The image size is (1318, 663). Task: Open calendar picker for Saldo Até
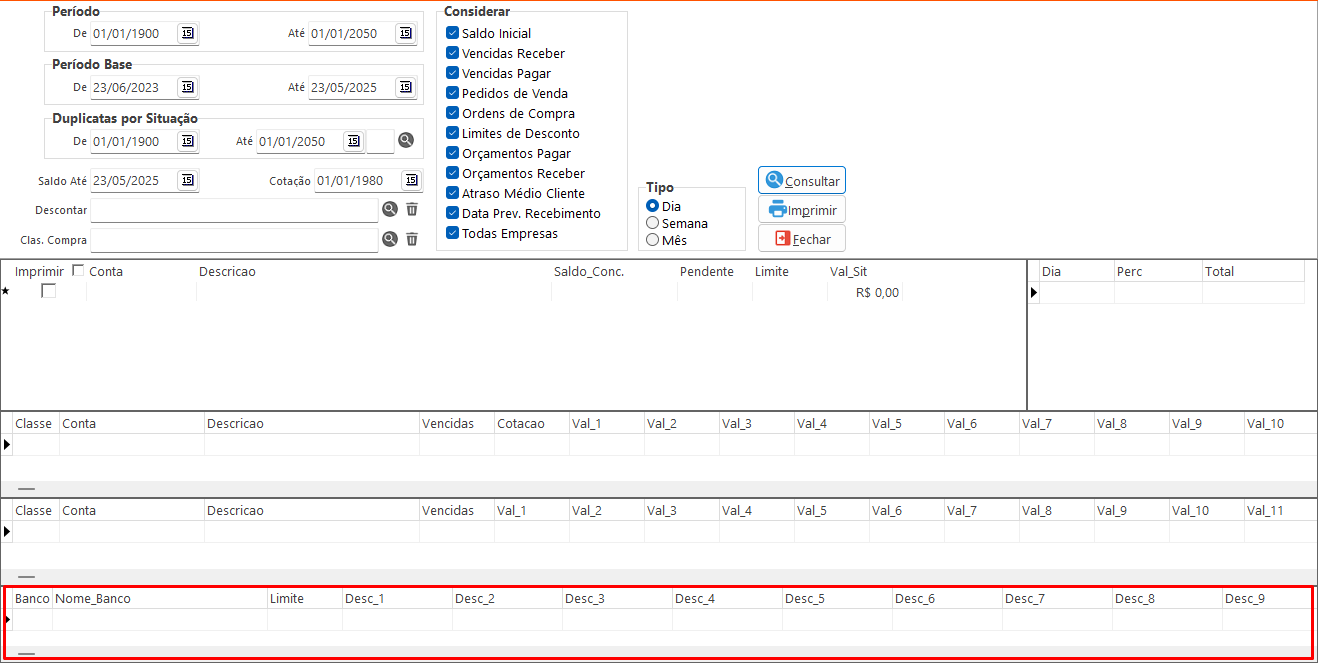coord(188,181)
